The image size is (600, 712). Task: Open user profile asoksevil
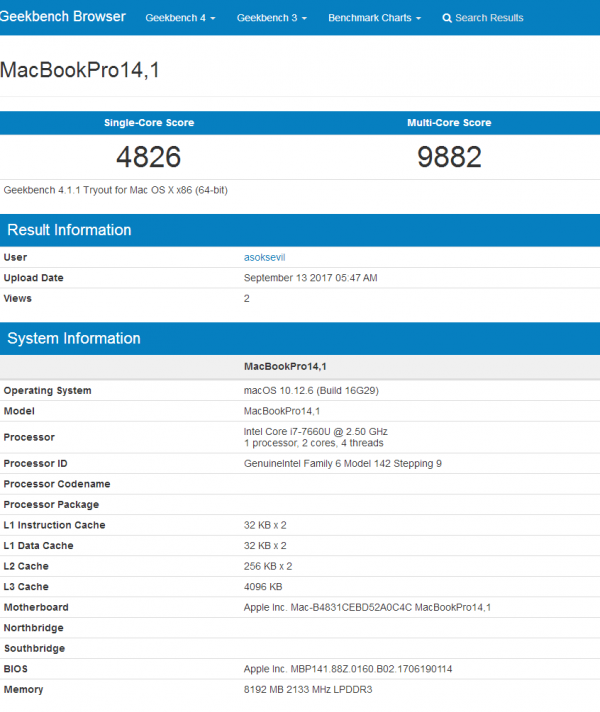[264, 257]
